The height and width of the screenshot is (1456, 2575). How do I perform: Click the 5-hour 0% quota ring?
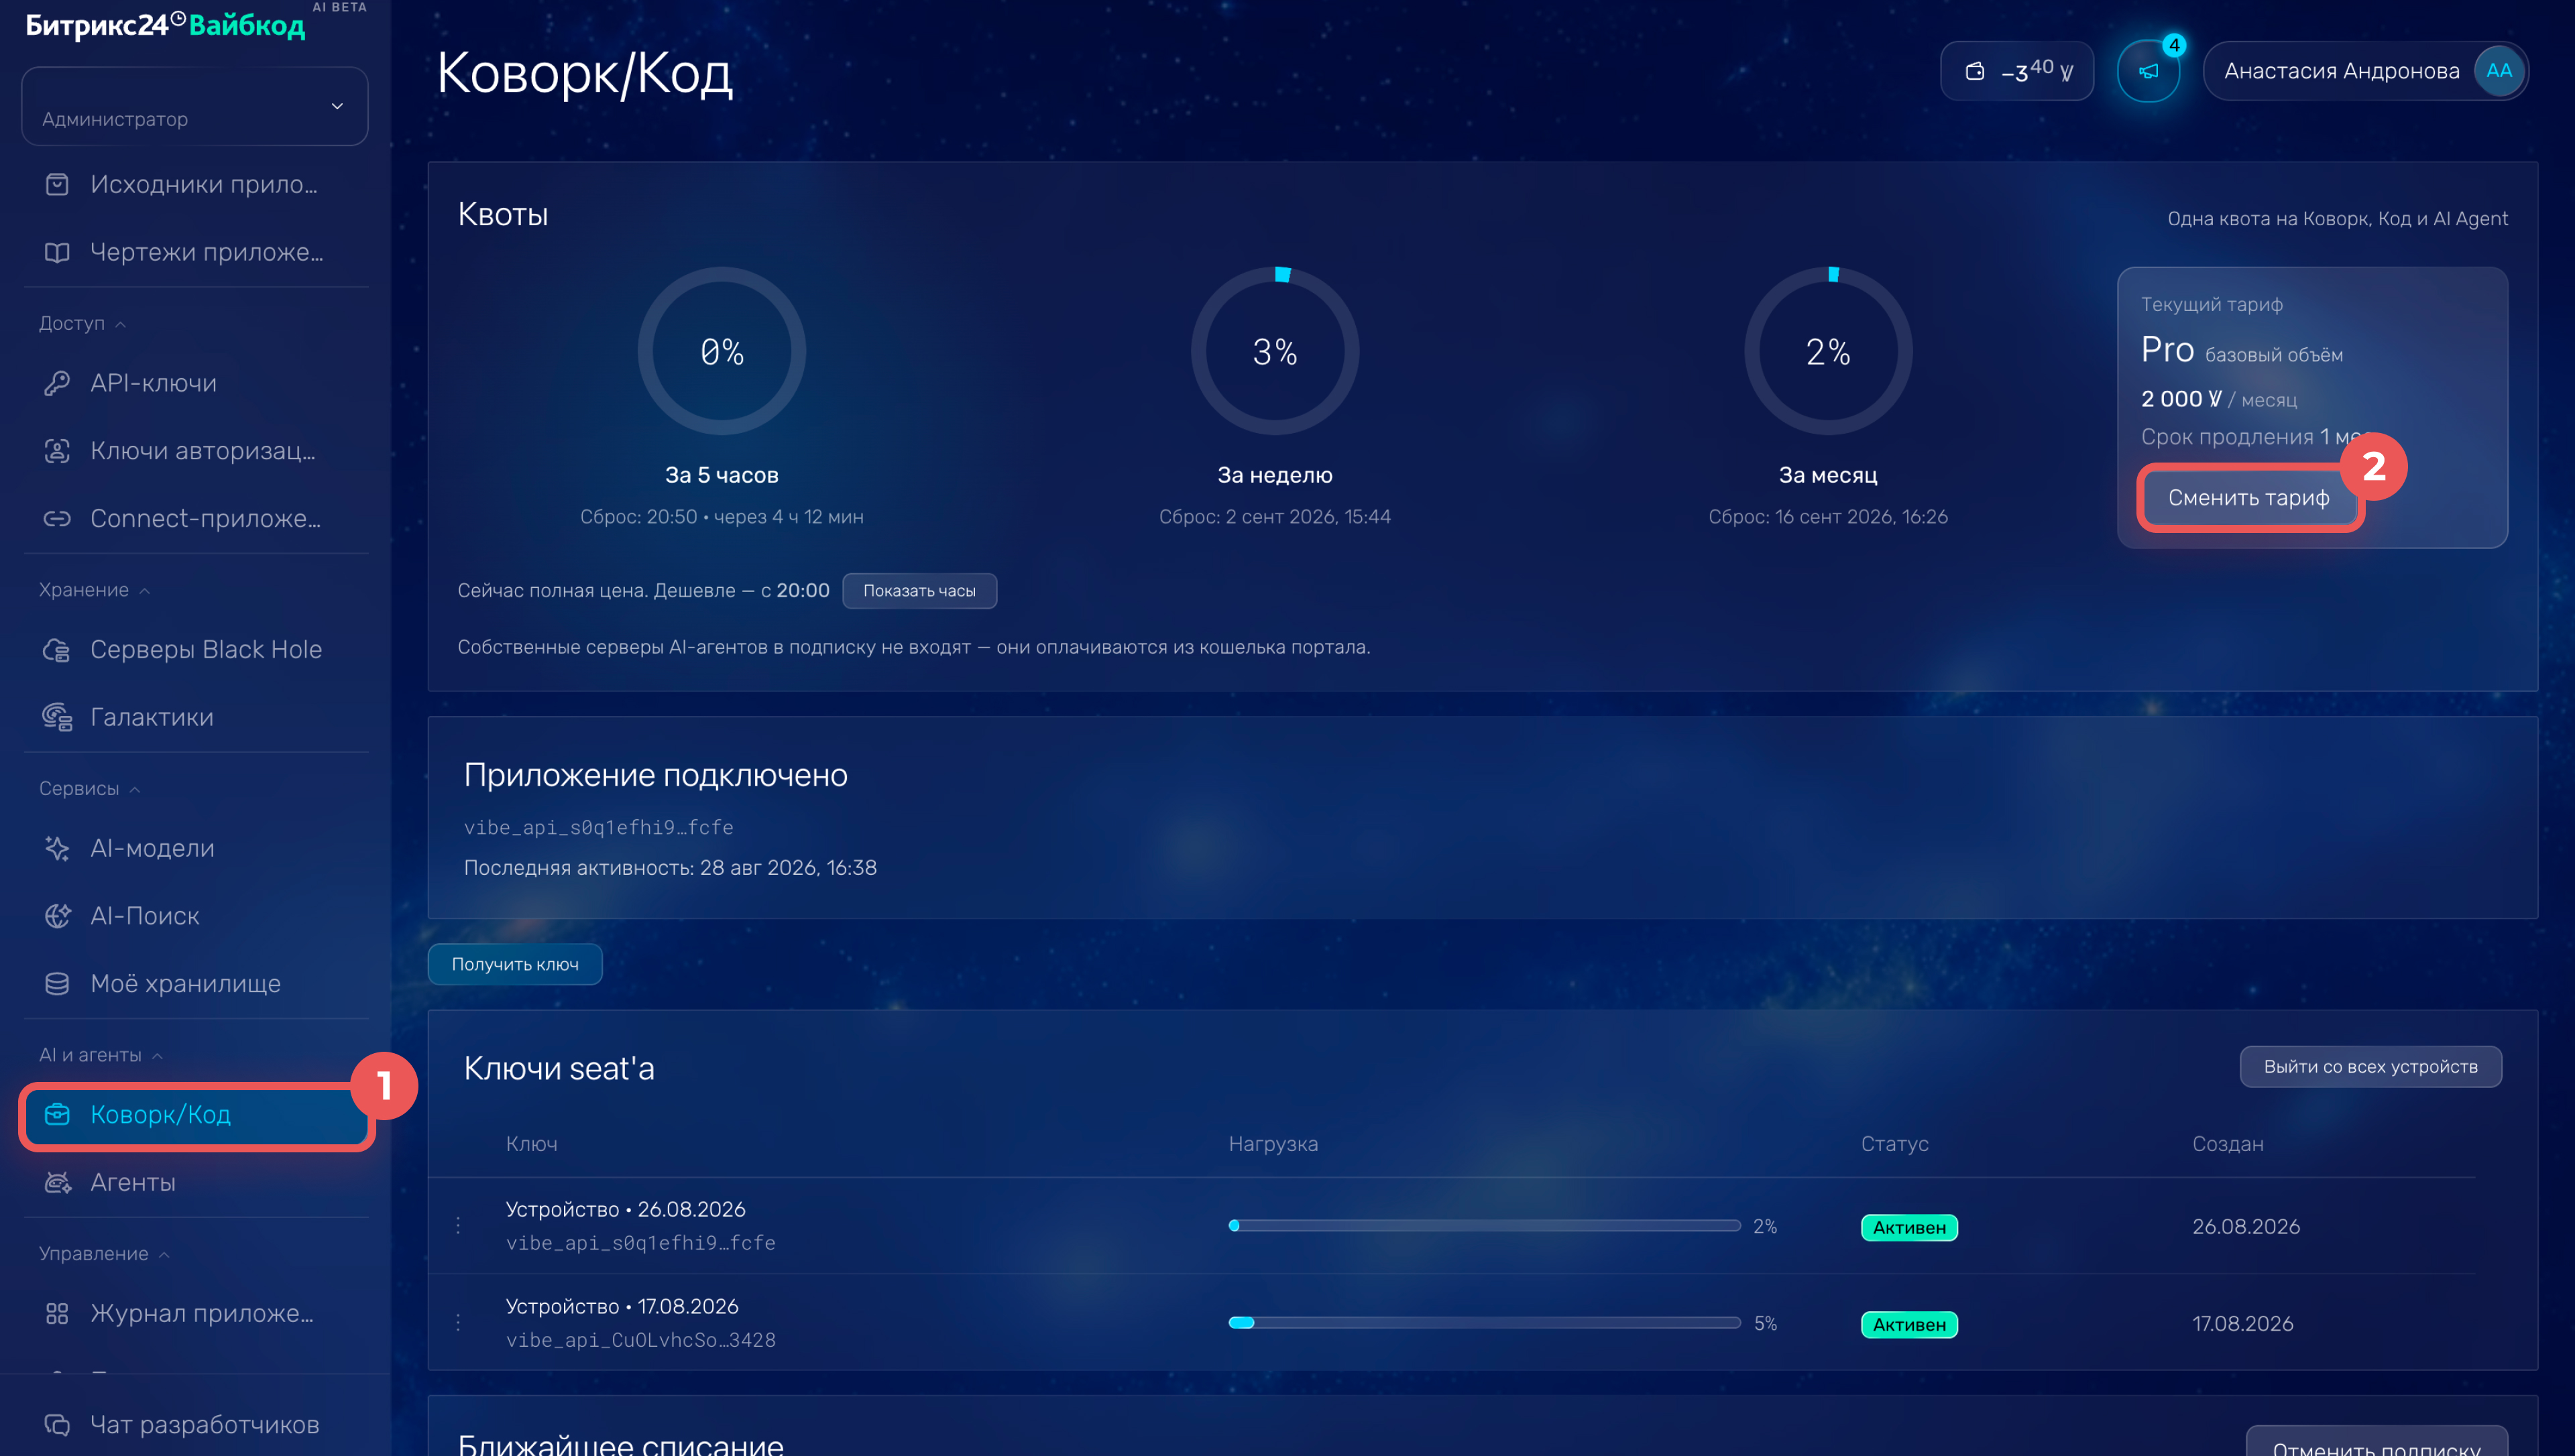point(722,351)
